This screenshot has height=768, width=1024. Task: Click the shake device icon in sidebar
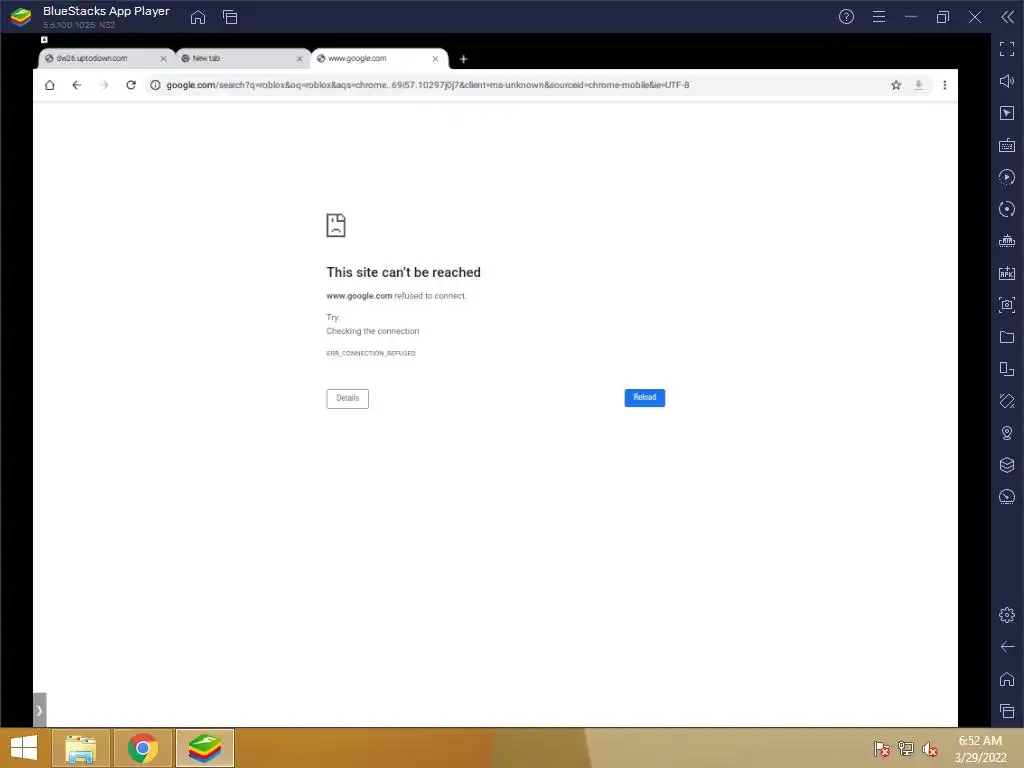(1007, 401)
